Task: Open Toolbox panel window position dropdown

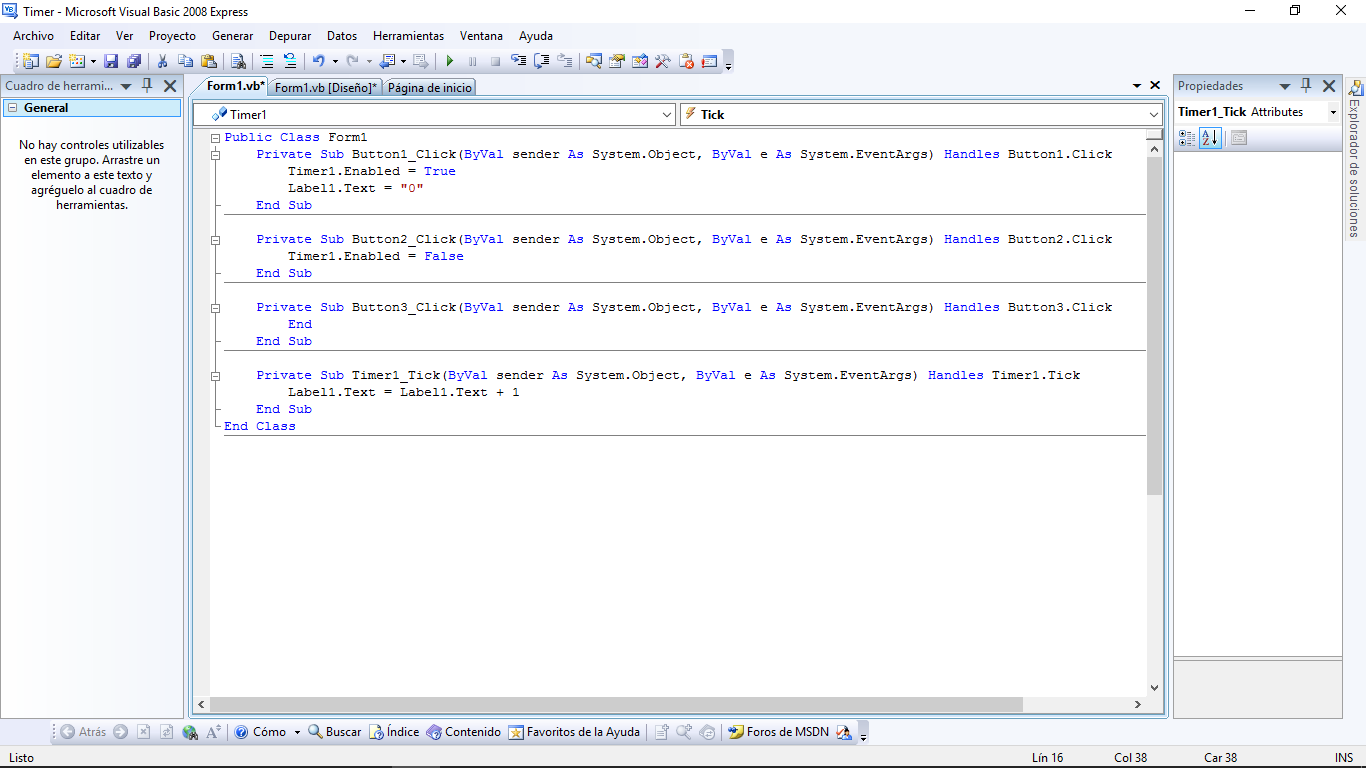Action: coord(126,86)
